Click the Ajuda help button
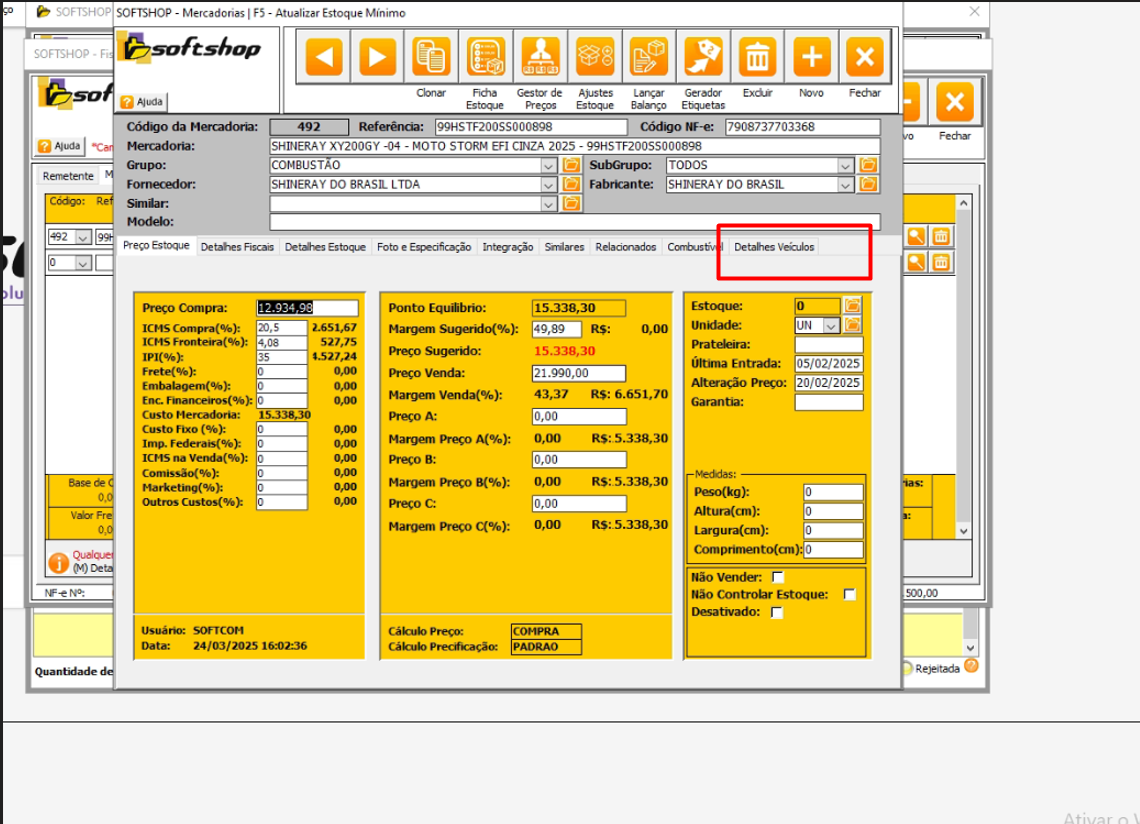 click(x=142, y=102)
